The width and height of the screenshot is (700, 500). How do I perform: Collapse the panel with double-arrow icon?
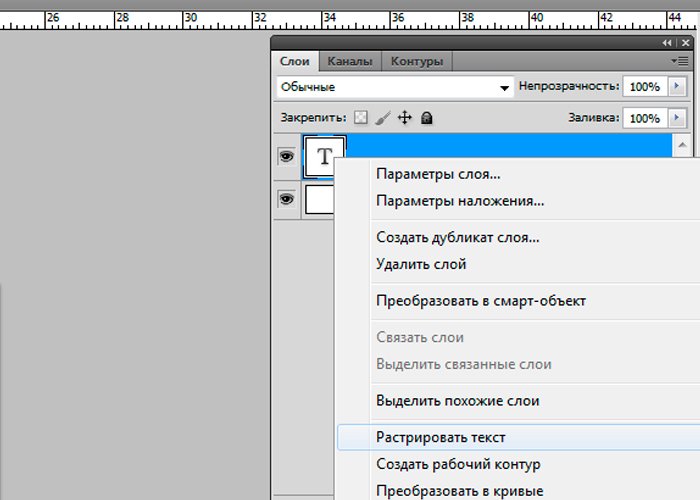click(668, 43)
